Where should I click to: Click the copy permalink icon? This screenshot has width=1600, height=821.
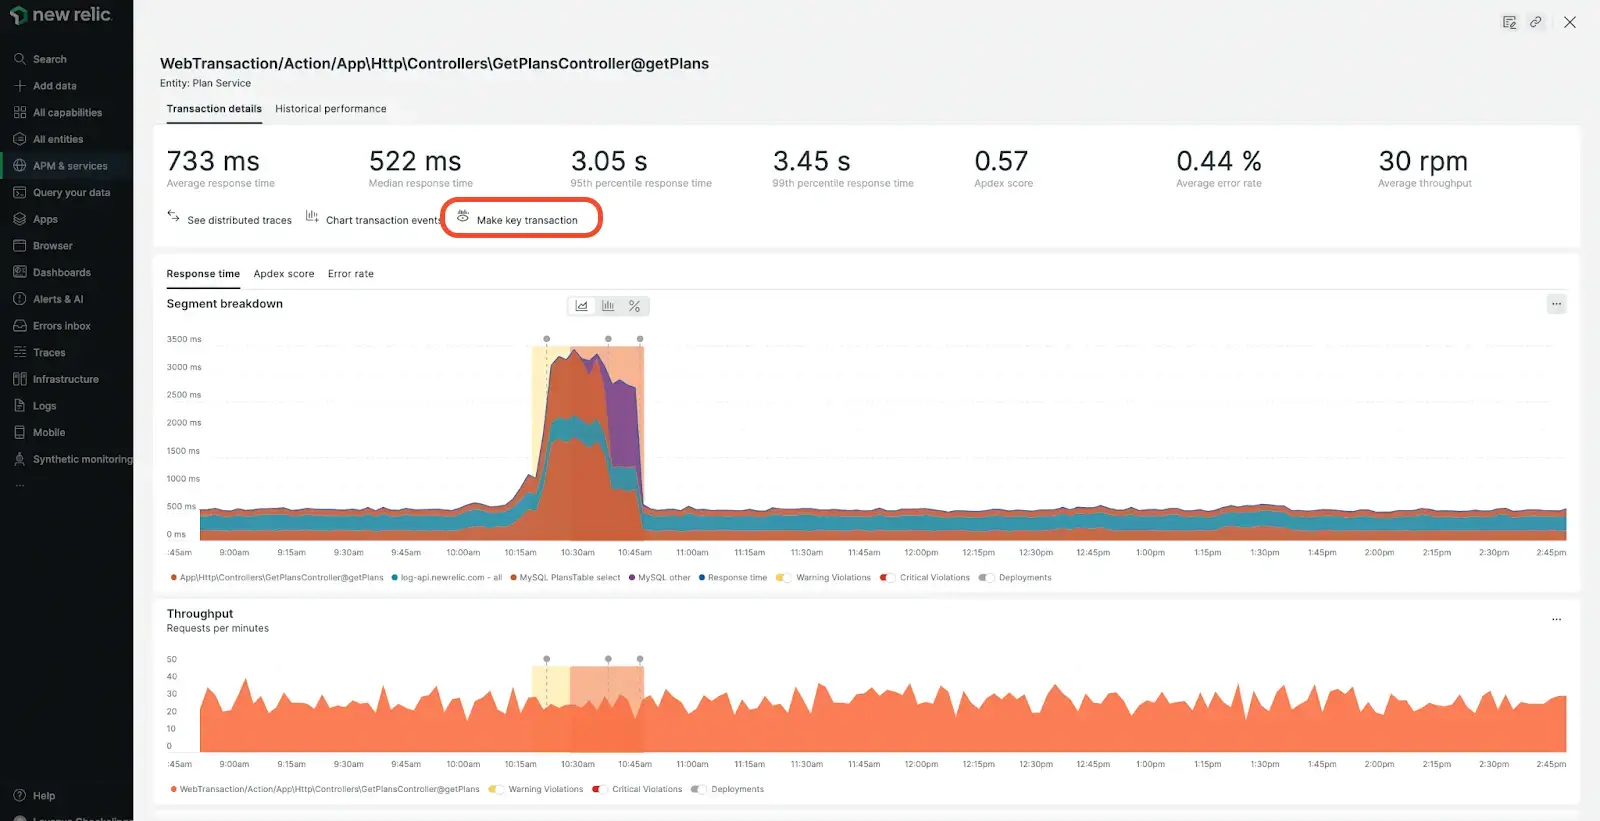(x=1535, y=22)
